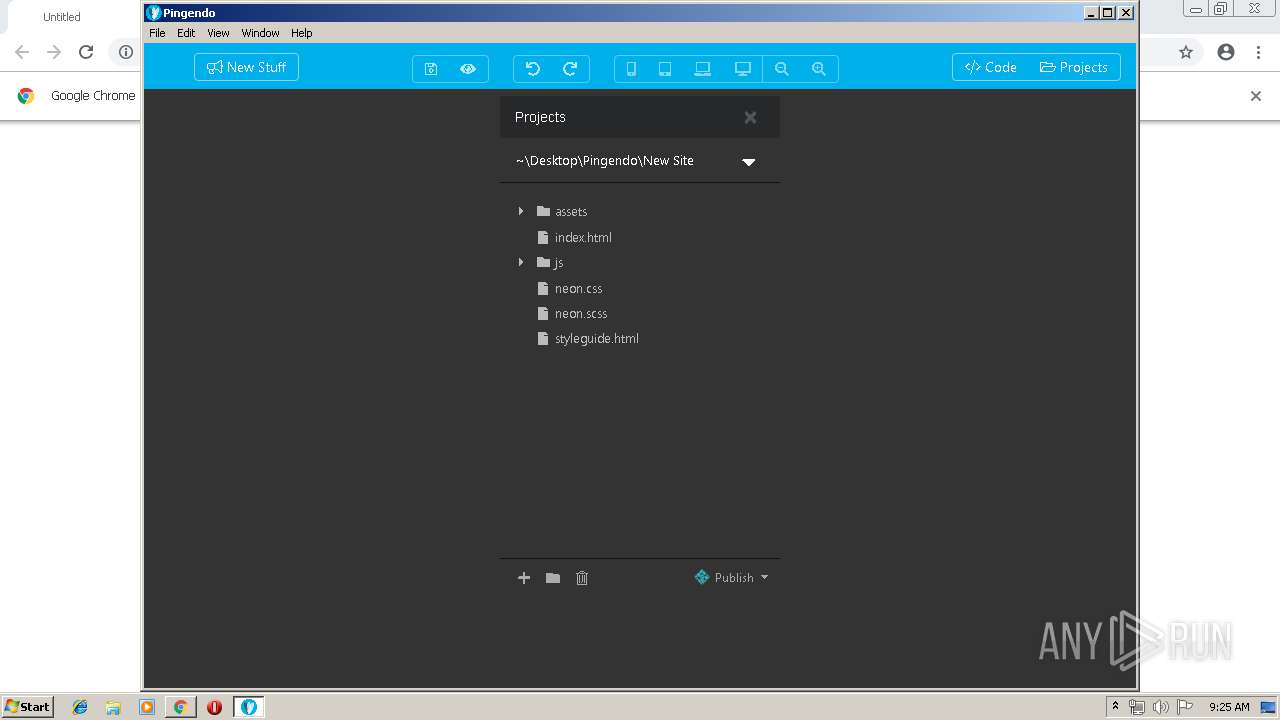Toggle the Projects panel button

pyautogui.click(x=1074, y=67)
